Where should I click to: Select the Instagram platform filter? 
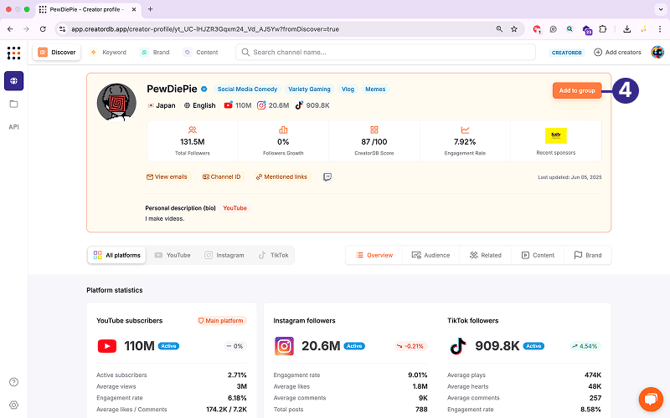(x=224, y=255)
